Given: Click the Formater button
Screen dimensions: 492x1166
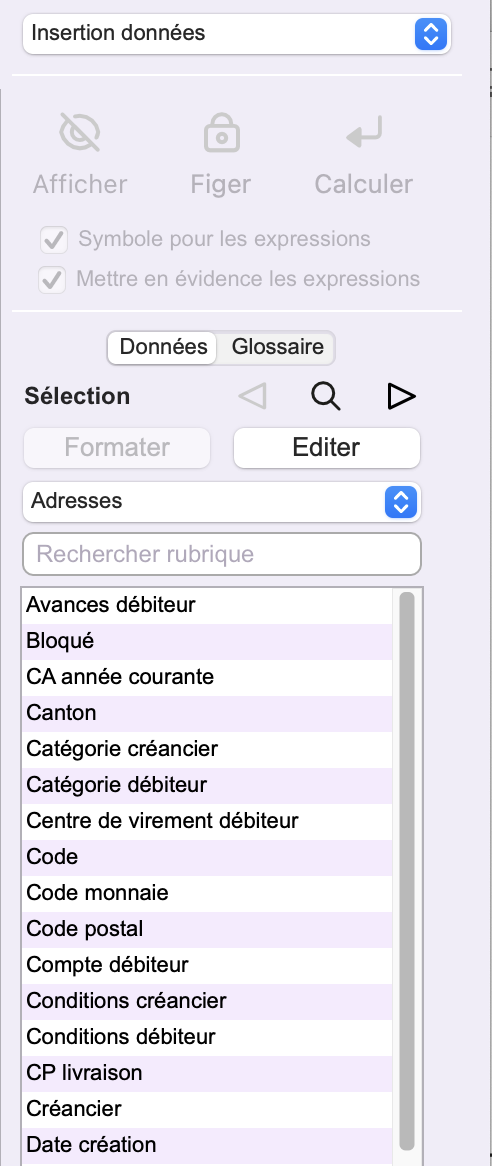Looking at the screenshot, I should click(117, 448).
